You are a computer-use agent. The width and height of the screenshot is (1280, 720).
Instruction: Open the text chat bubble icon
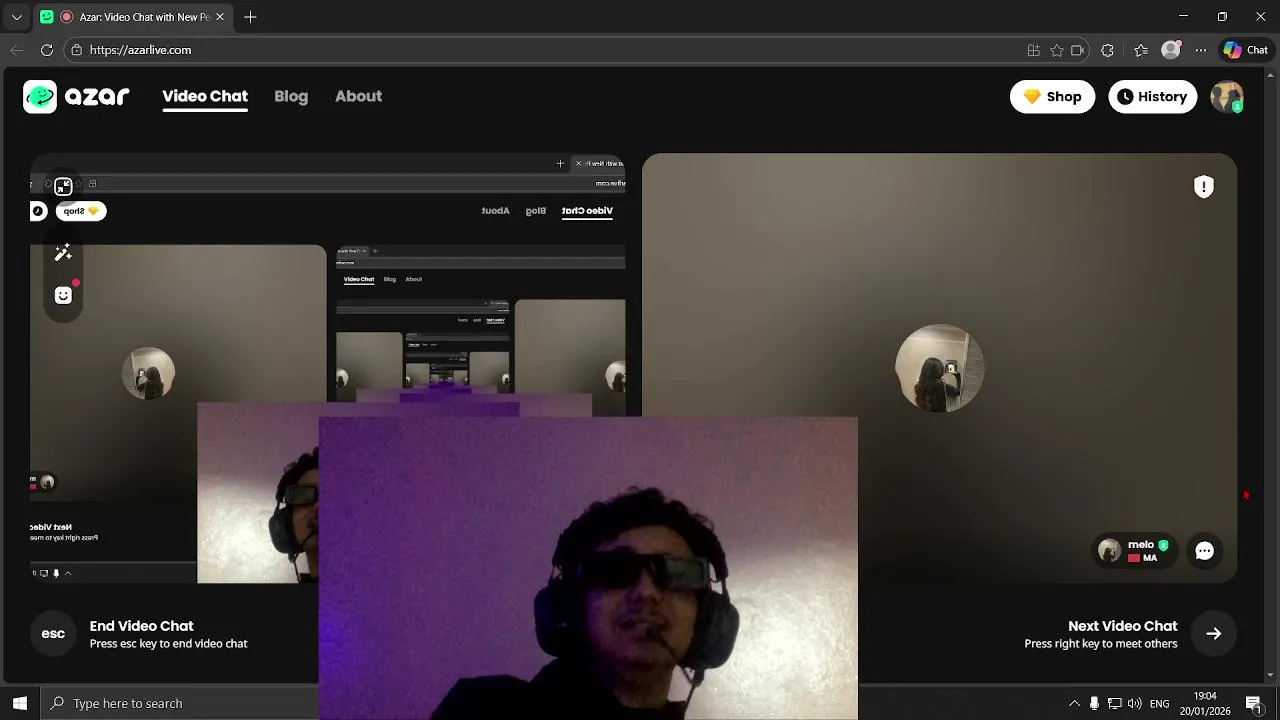coord(1204,551)
